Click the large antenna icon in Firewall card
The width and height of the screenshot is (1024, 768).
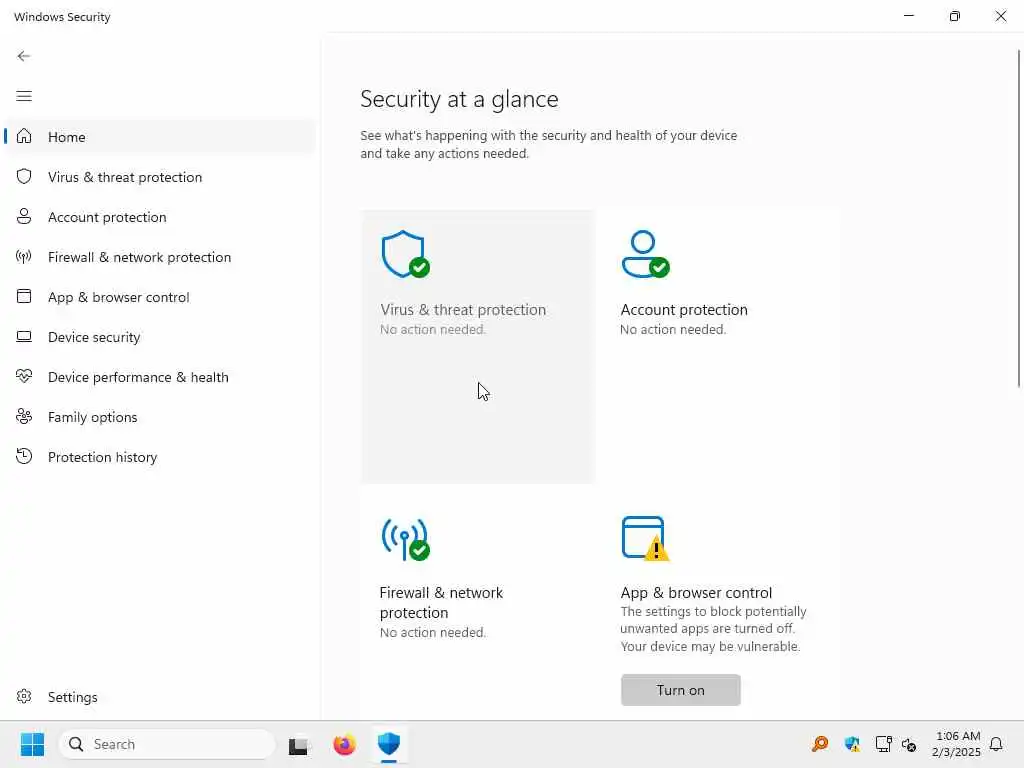coord(406,539)
